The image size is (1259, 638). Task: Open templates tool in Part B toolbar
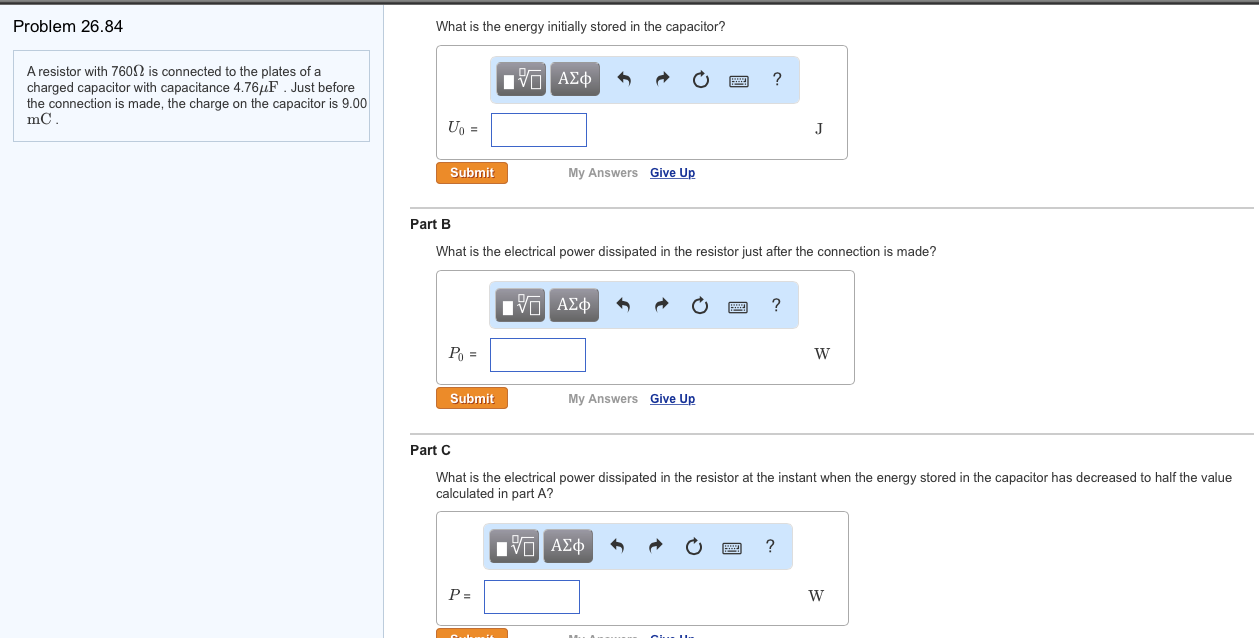[521, 305]
